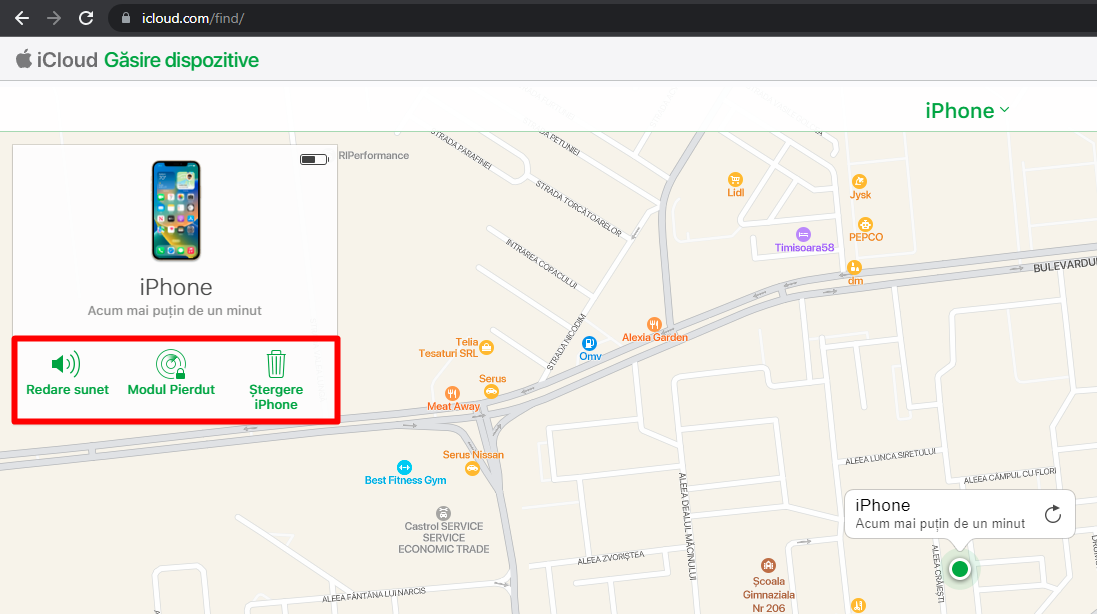Select the Școala Gimnaziala Nr 206 marker

pyautogui.click(x=767, y=565)
